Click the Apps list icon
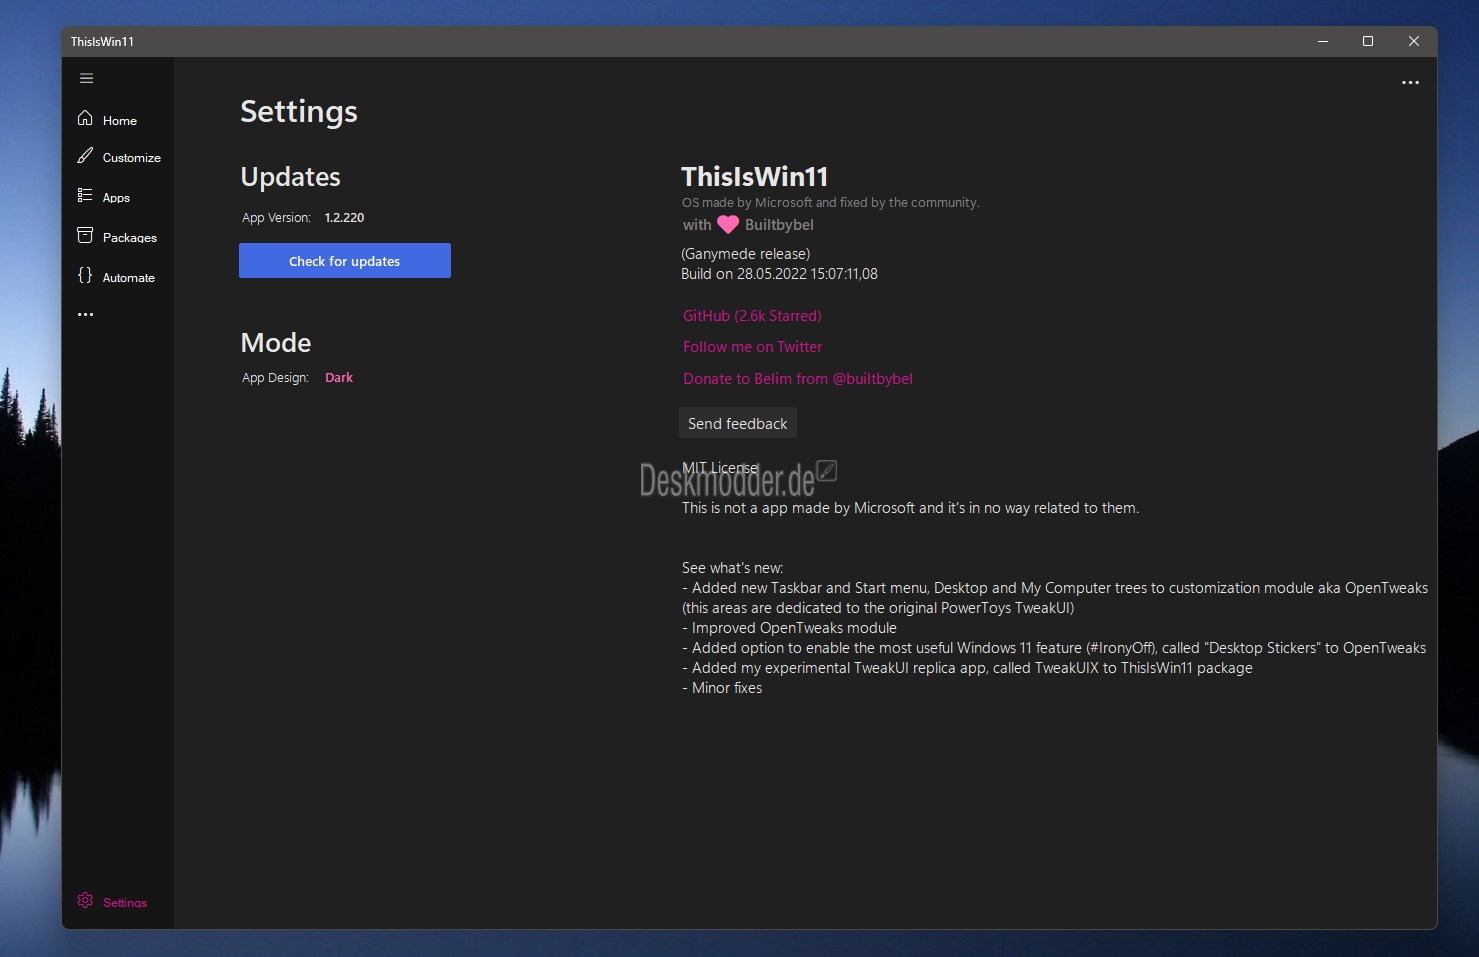The width and height of the screenshot is (1479, 957). tap(85, 196)
